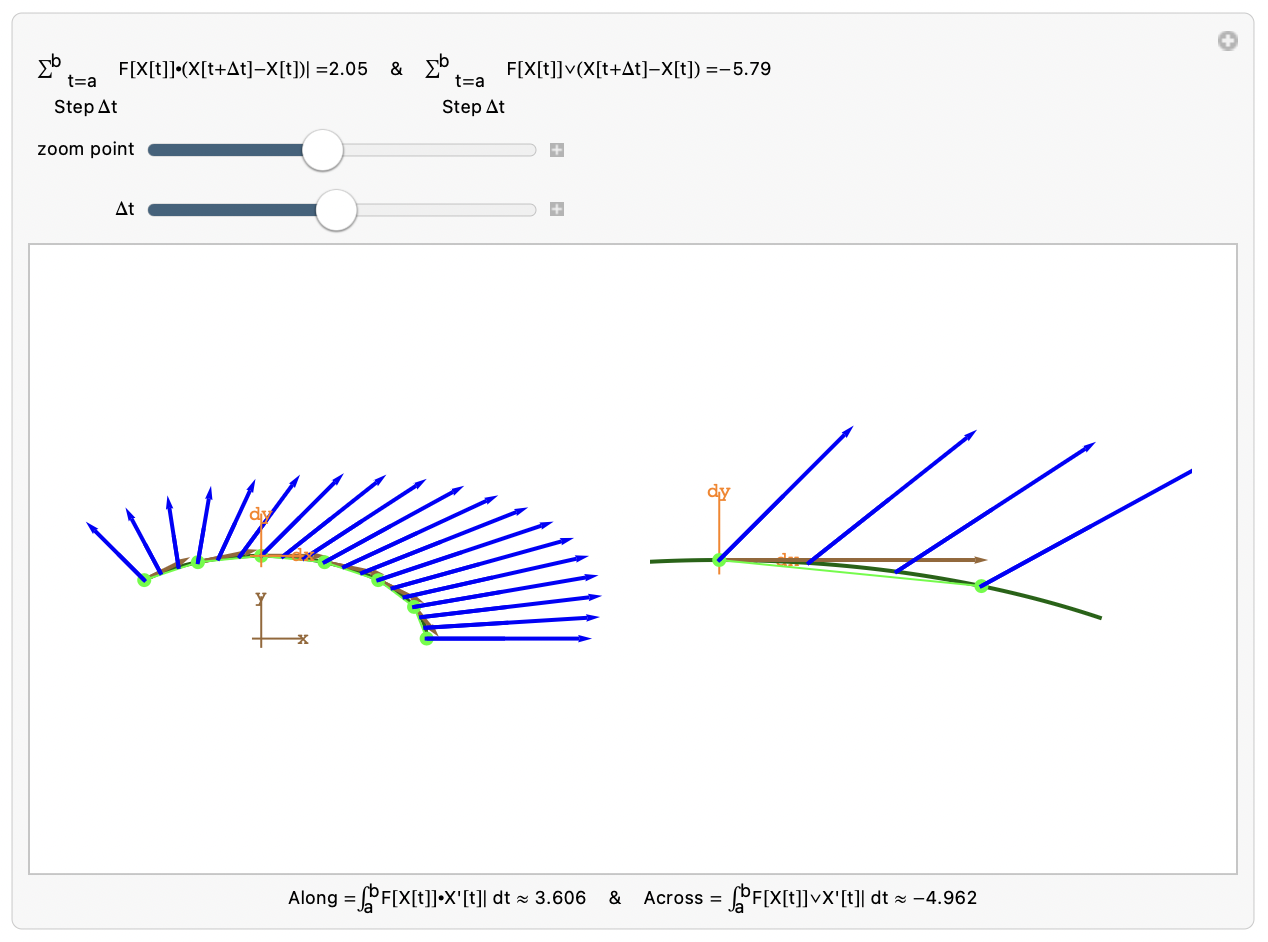Expand the zoom point slider controls

(x=557, y=150)
